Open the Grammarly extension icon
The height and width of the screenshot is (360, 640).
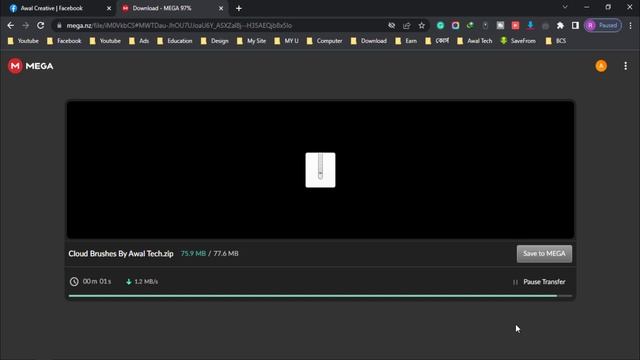440,25
